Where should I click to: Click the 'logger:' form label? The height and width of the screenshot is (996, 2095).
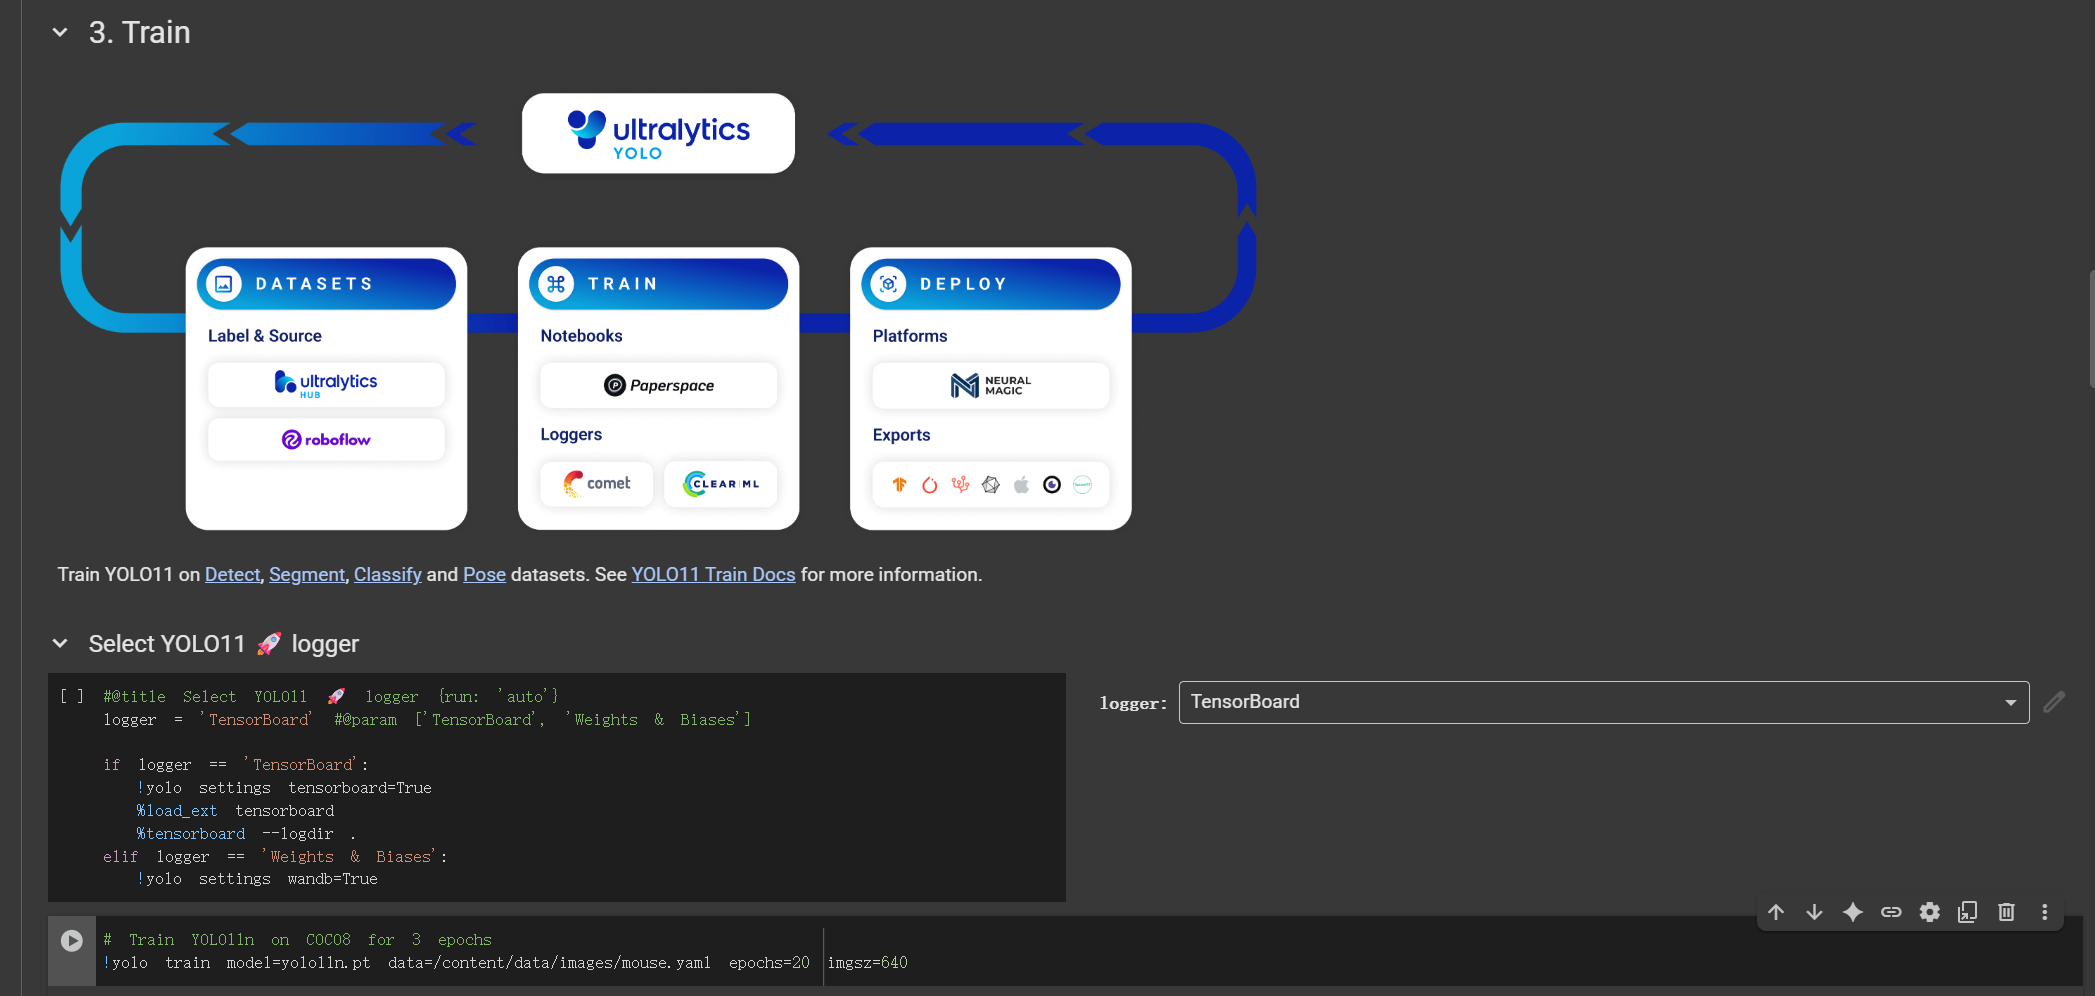click(x=1133, y=703)
